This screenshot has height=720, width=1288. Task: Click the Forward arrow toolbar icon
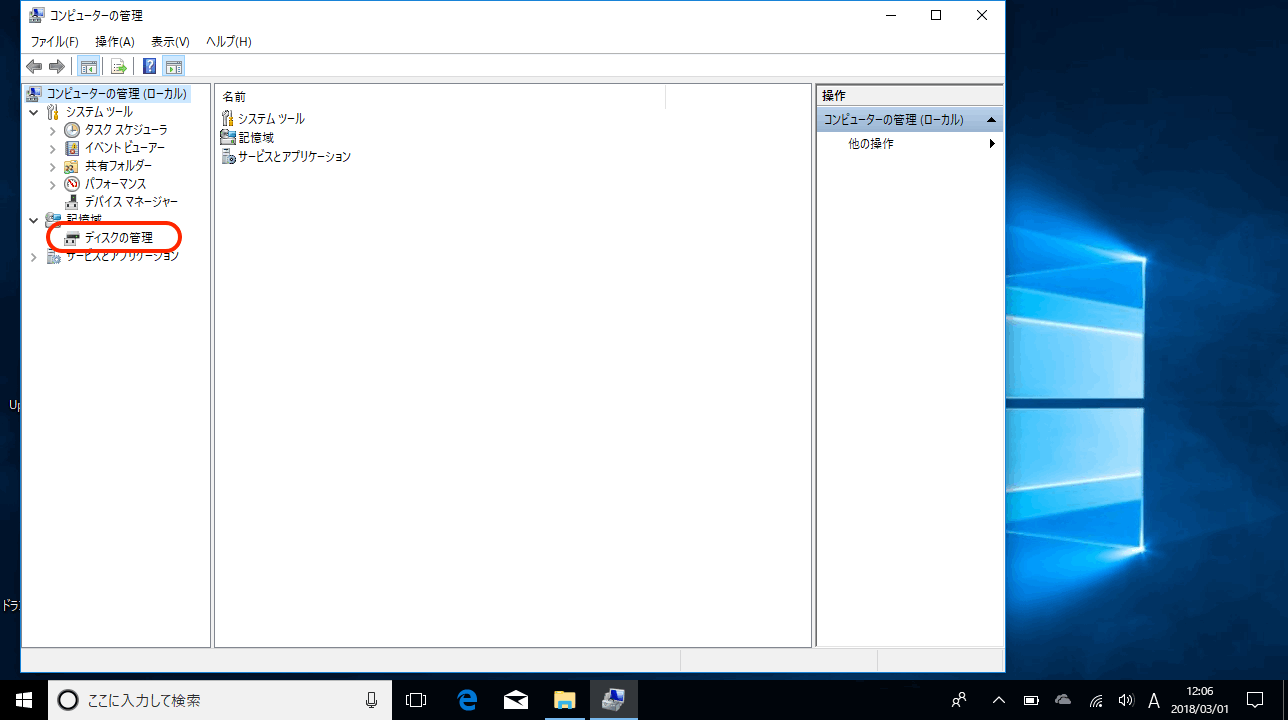click(x=57, y=67)
